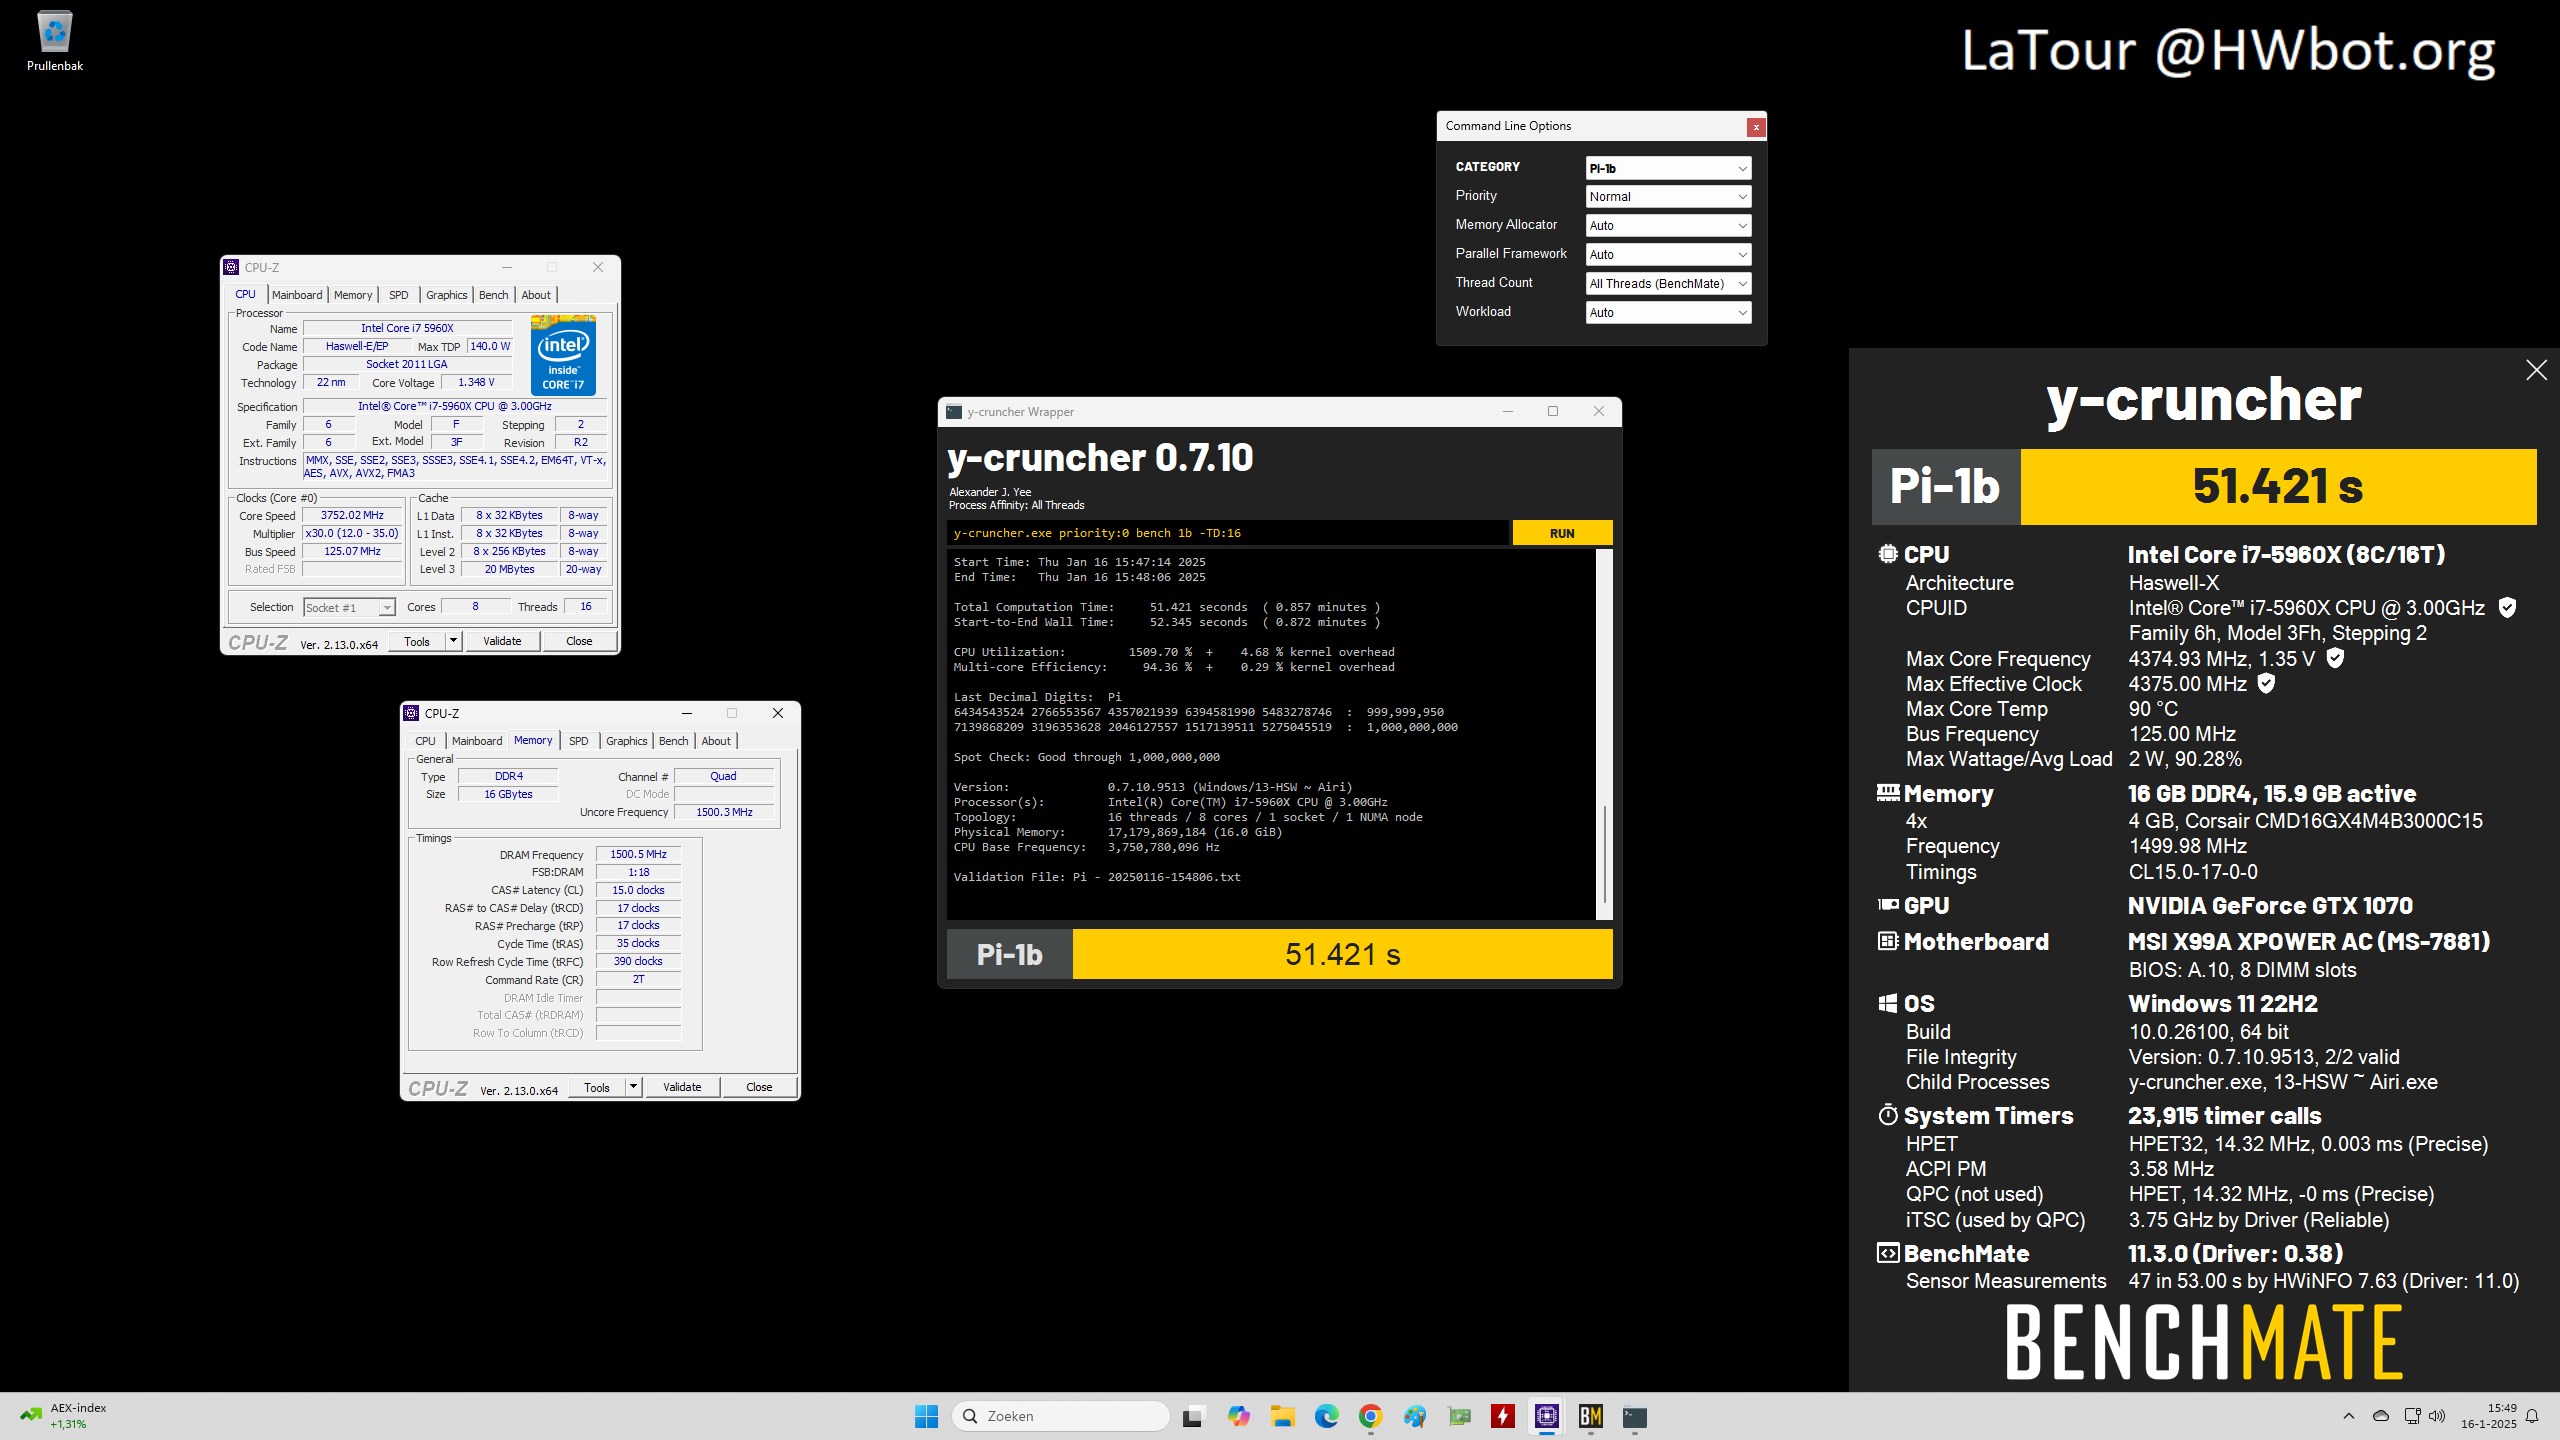Click the Max Effective Clock shield icon

pos(2267,683)
